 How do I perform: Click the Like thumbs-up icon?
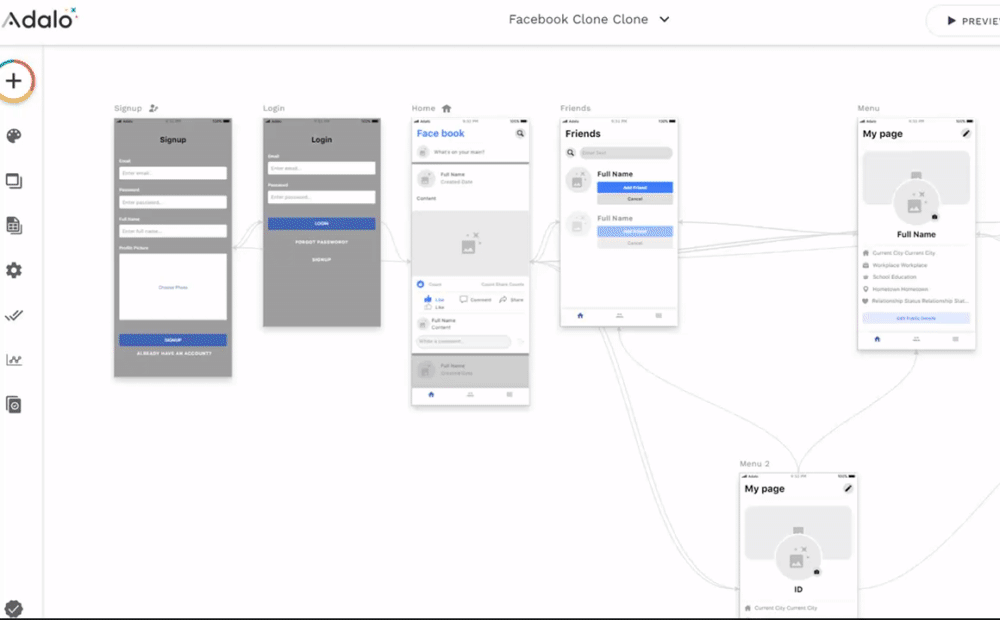coord(428,299)
